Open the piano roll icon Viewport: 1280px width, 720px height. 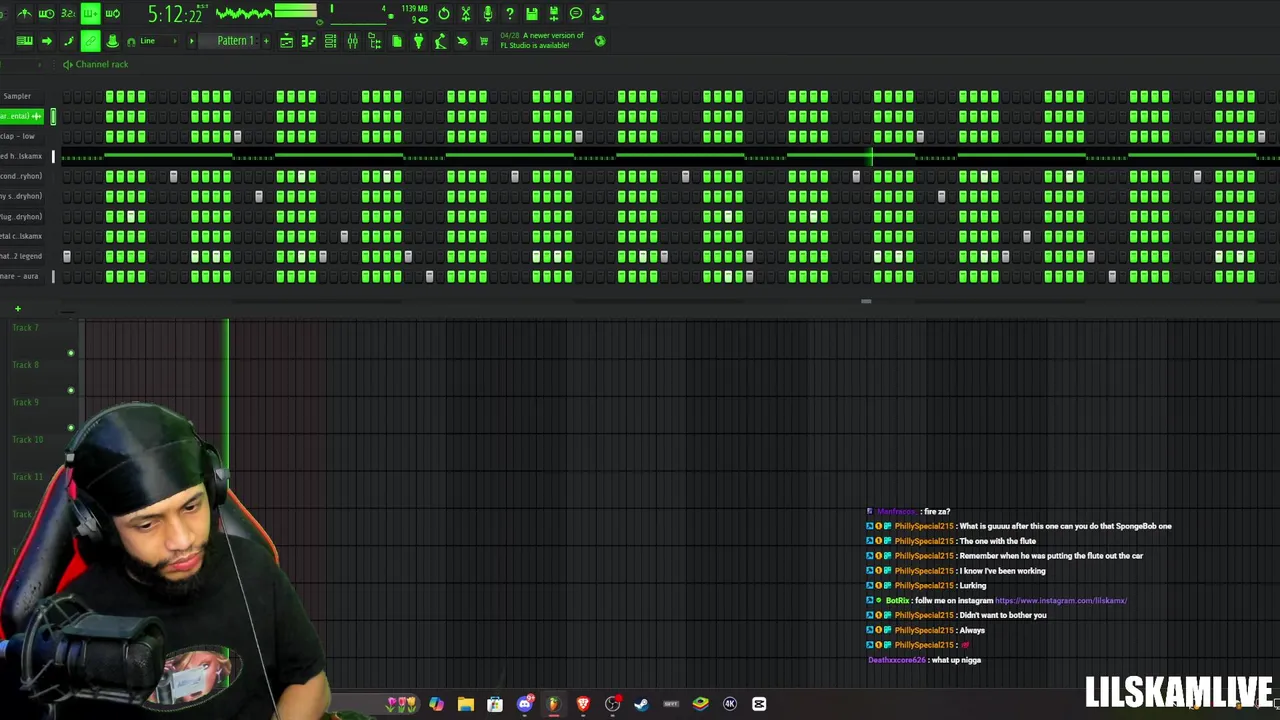coord(308,41)
